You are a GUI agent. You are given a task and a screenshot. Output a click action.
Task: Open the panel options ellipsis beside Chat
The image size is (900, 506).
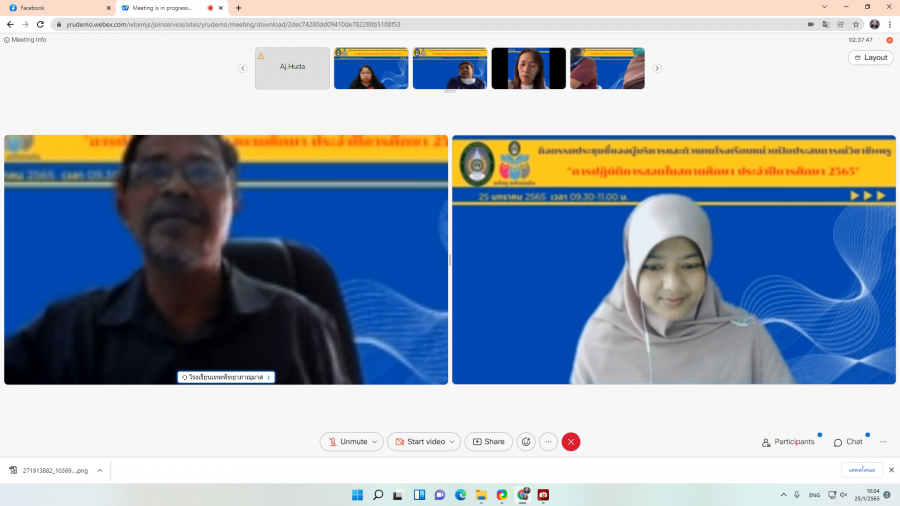(x=883, y=442)
